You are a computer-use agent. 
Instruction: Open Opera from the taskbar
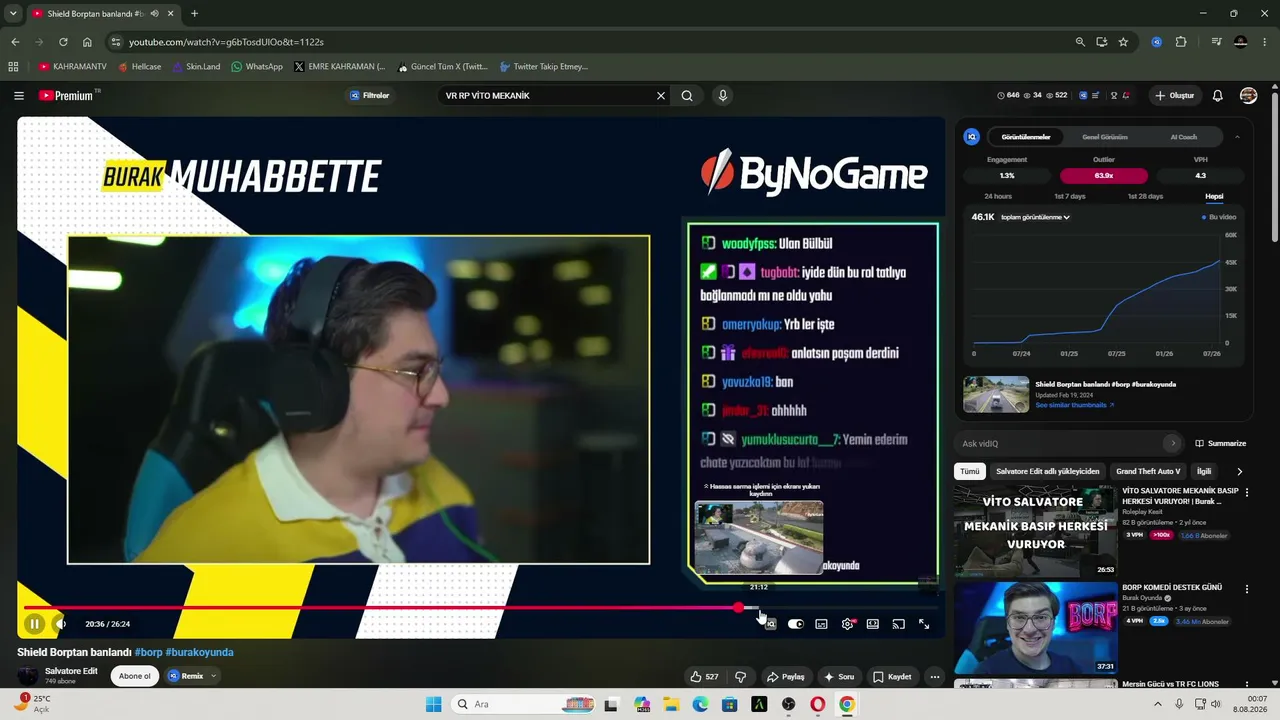coord(818,704)
